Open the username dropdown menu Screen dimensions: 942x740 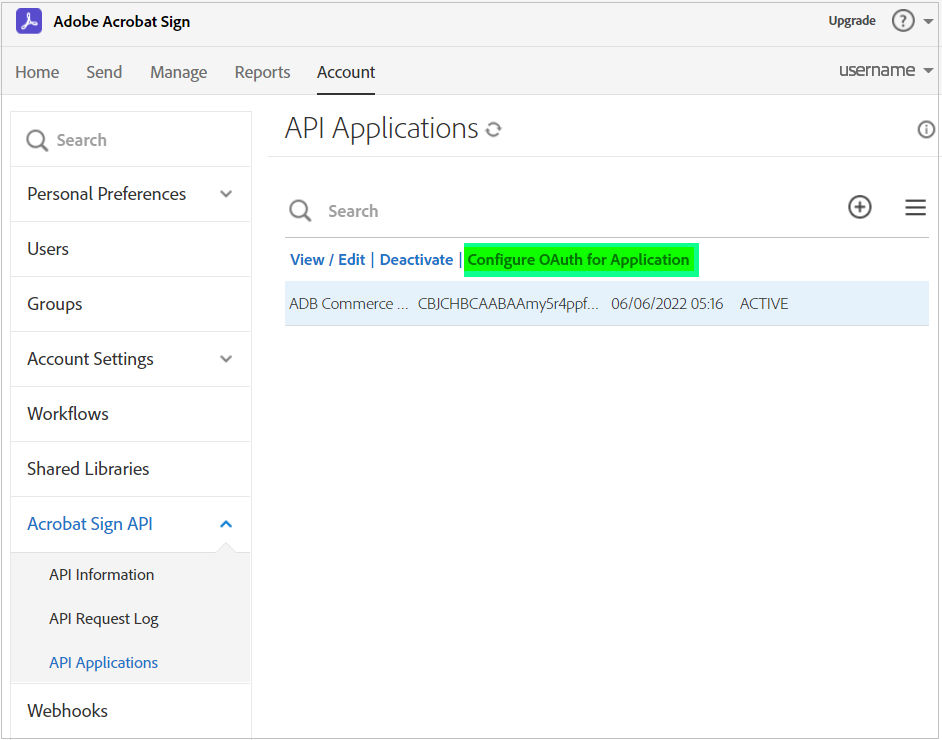[x=886, y=70]
